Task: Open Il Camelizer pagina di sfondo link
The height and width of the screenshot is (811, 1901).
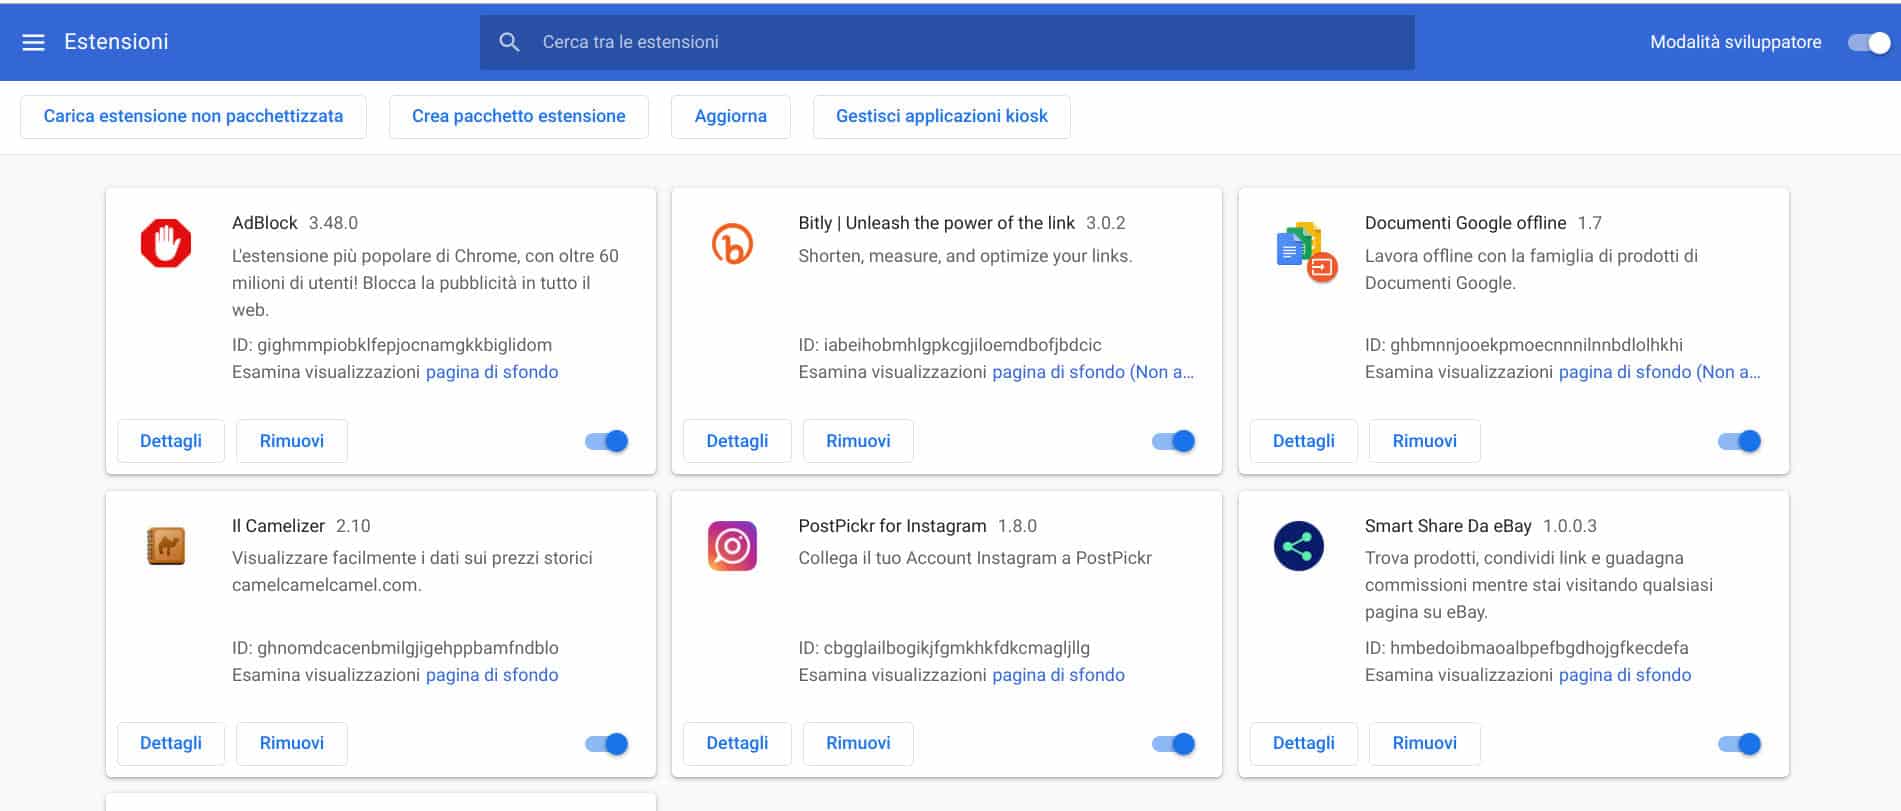Action: click(492, 675)
